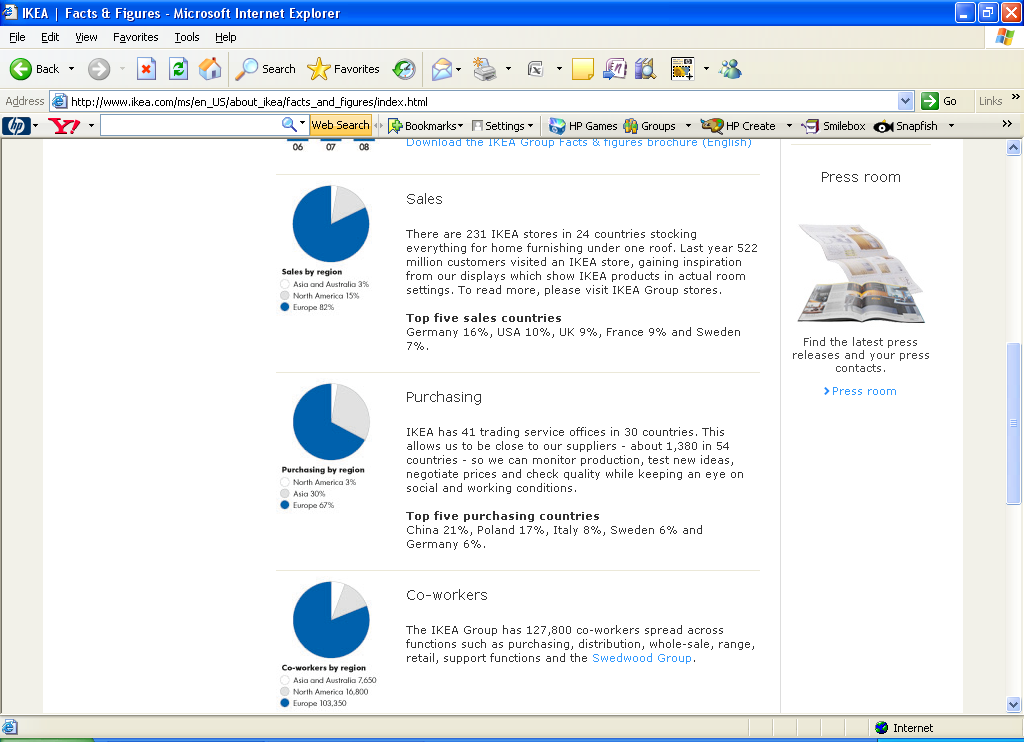Viewport: 1024px width, 742px height.
Task: Click inside the Yahoo search text box
Action: [190, 126]
